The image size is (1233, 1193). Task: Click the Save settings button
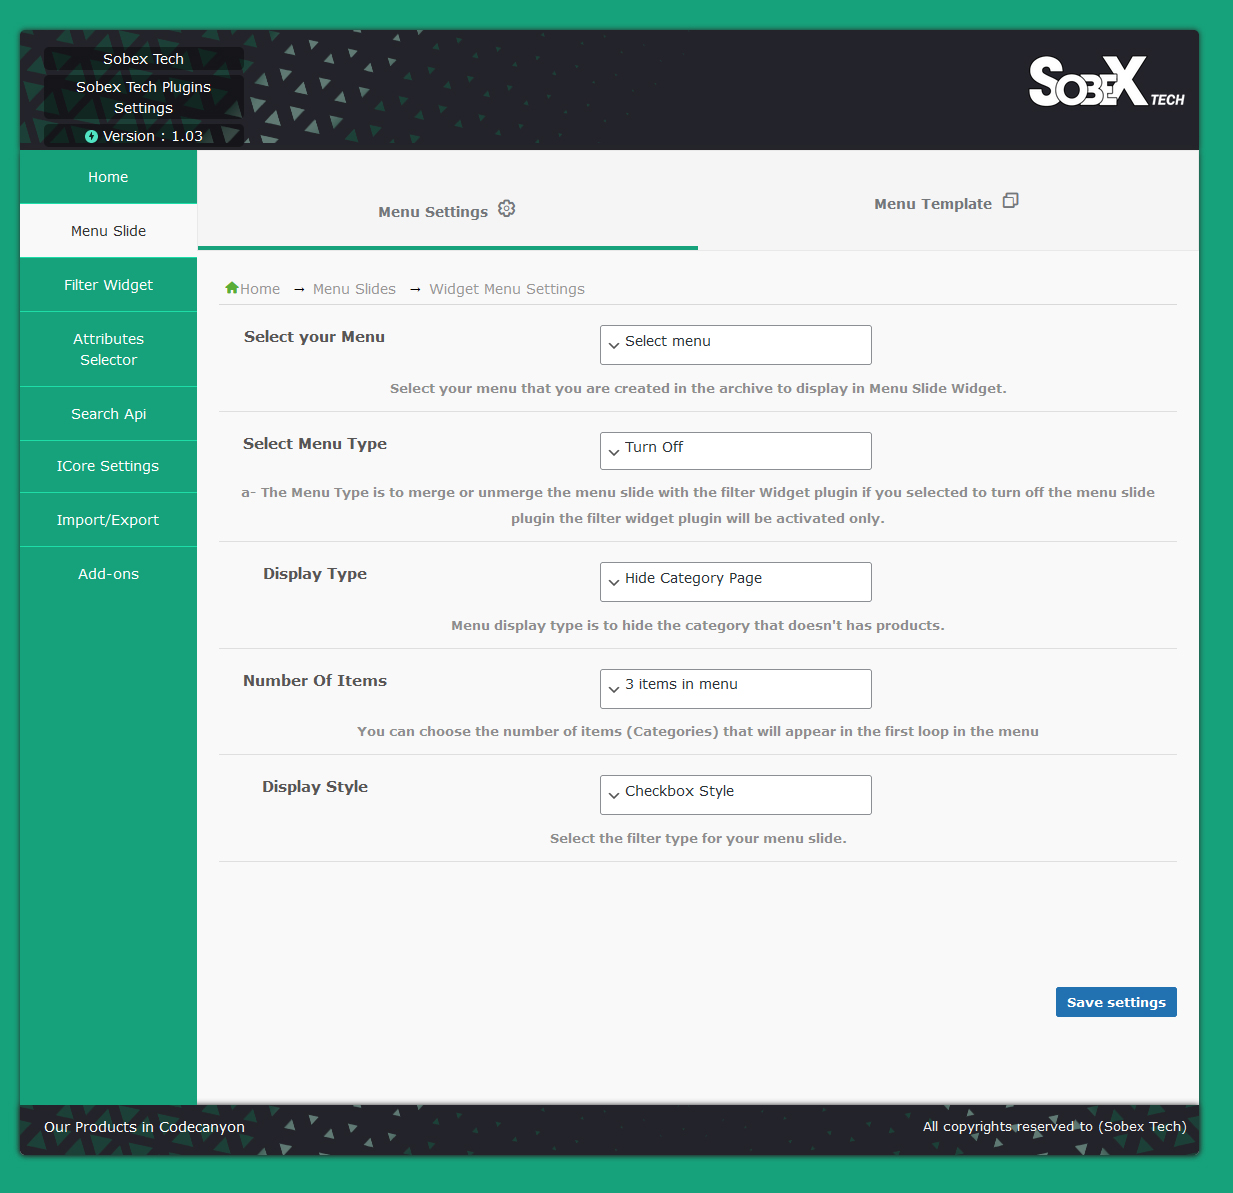(x=1116, y=1002)
